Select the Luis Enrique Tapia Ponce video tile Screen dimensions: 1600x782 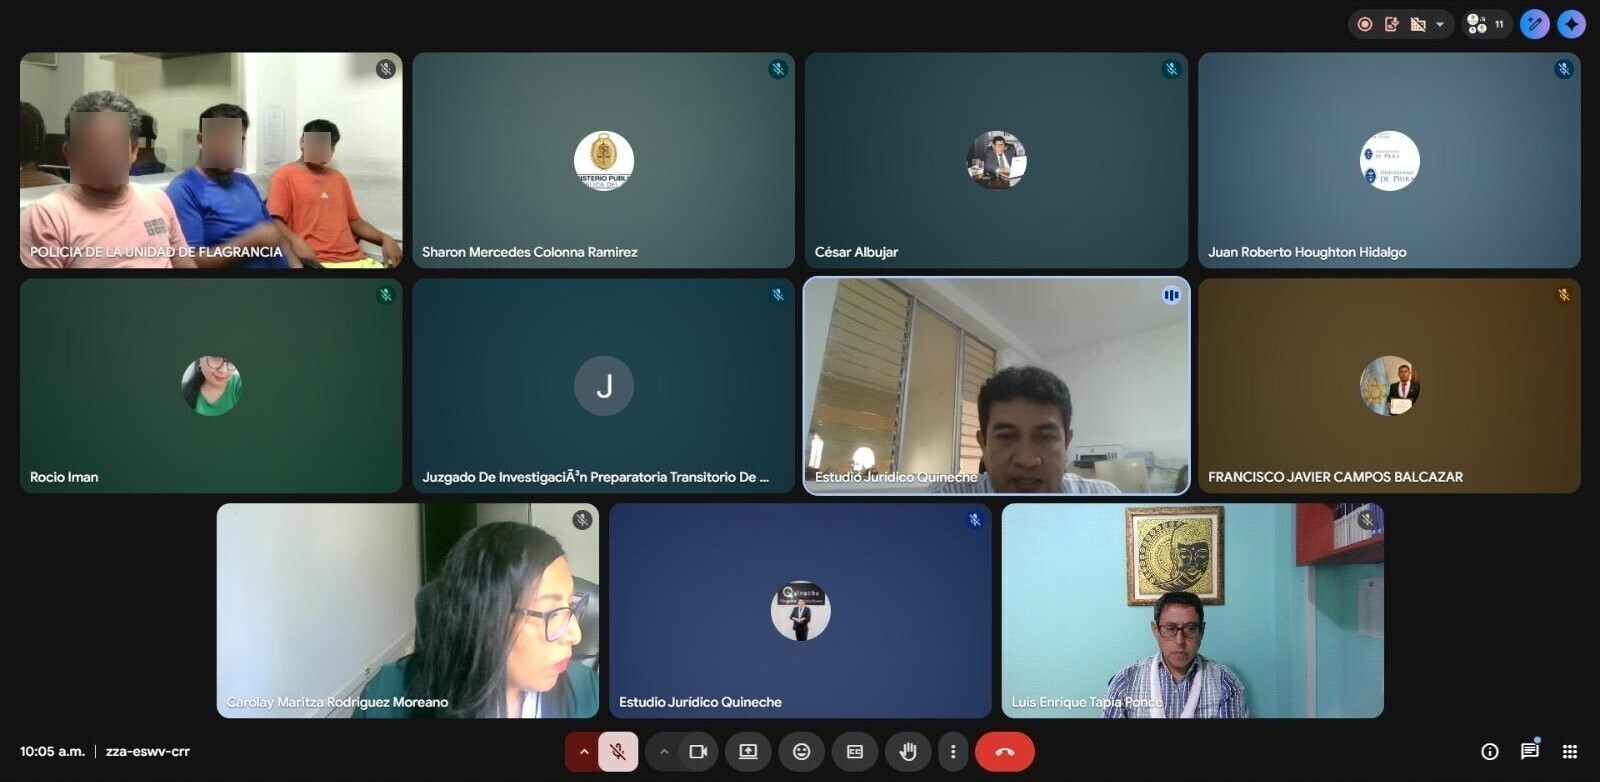pyautogui.click(x=1193, y=611)
